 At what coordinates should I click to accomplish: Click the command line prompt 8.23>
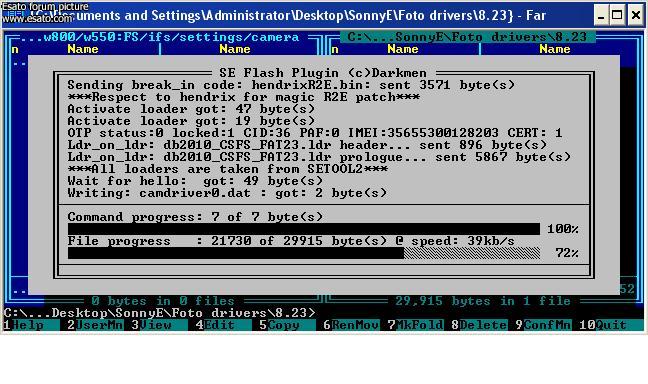pyautogui.click(x=160, y=313)
